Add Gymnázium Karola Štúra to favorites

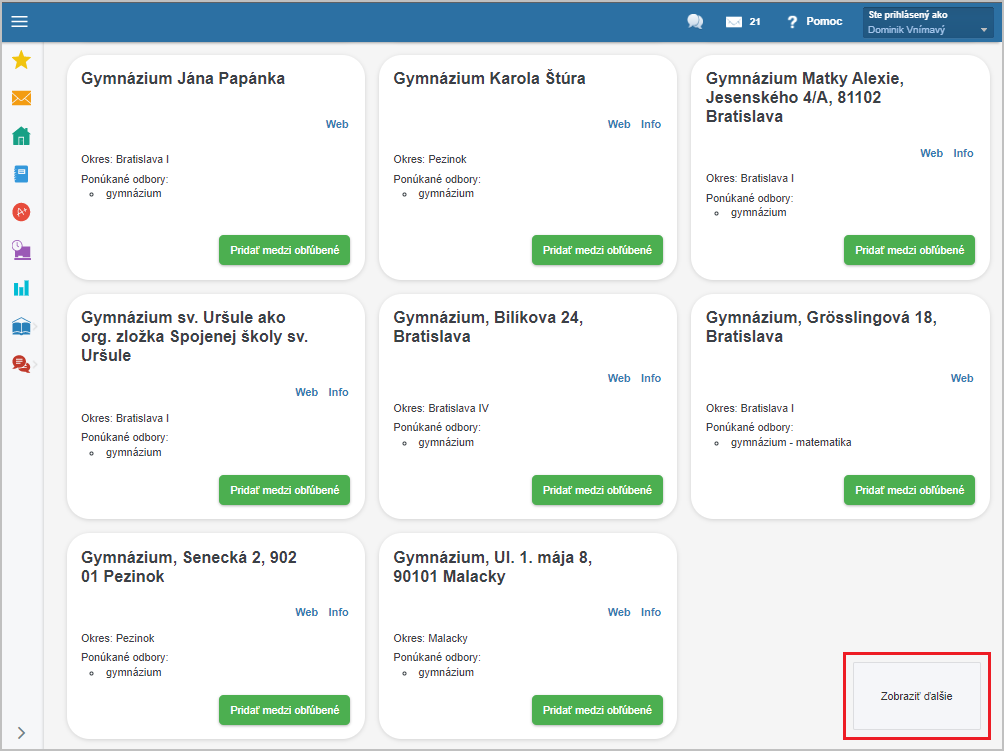(x=597, y=250)
